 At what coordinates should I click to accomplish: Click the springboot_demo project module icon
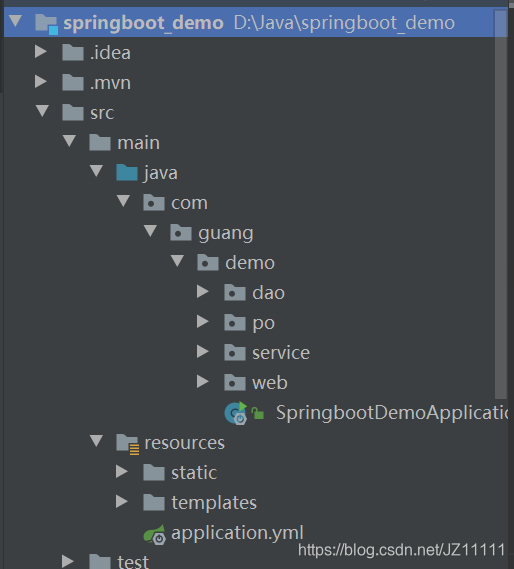46,23
